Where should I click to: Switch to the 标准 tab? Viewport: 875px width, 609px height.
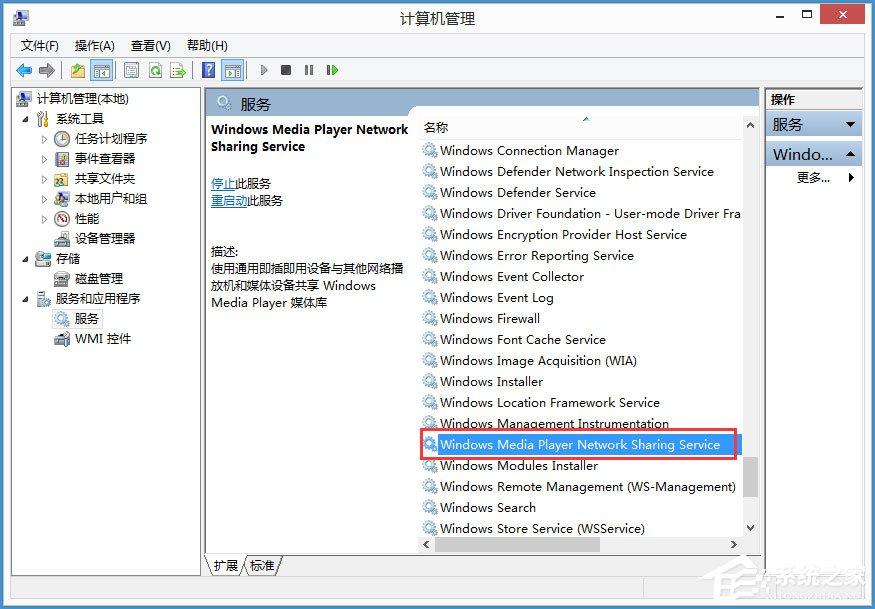260,565
